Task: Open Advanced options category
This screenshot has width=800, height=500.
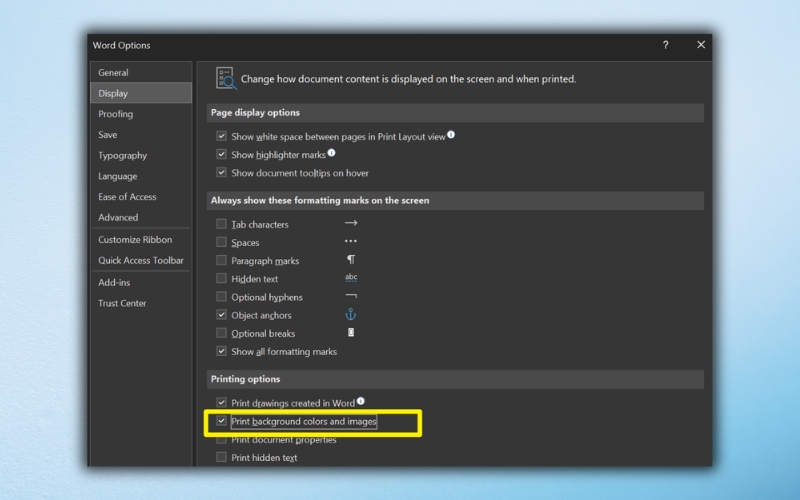Action: click(x=141, y=217)
